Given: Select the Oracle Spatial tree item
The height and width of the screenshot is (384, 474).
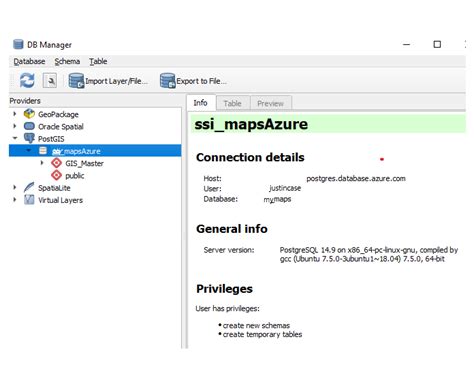Looking at the screenshot, I should [61, 127].
